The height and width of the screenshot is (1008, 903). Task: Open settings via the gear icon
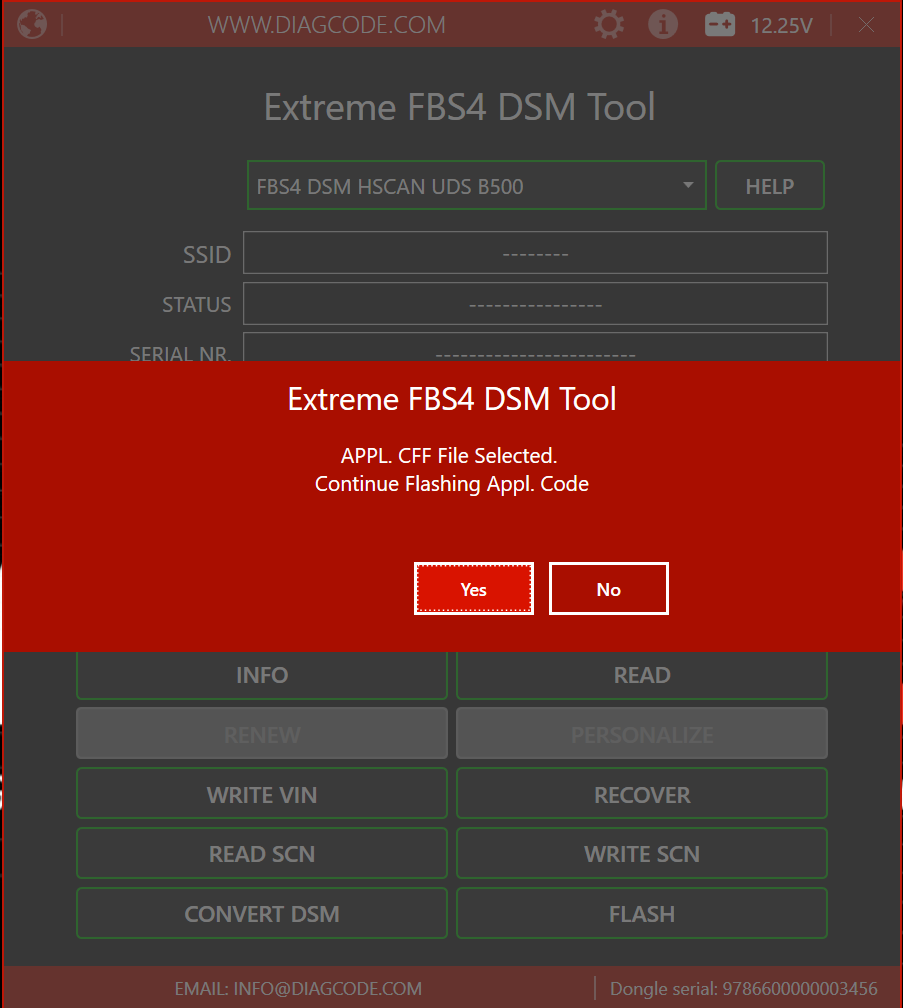tap(608, 25)
